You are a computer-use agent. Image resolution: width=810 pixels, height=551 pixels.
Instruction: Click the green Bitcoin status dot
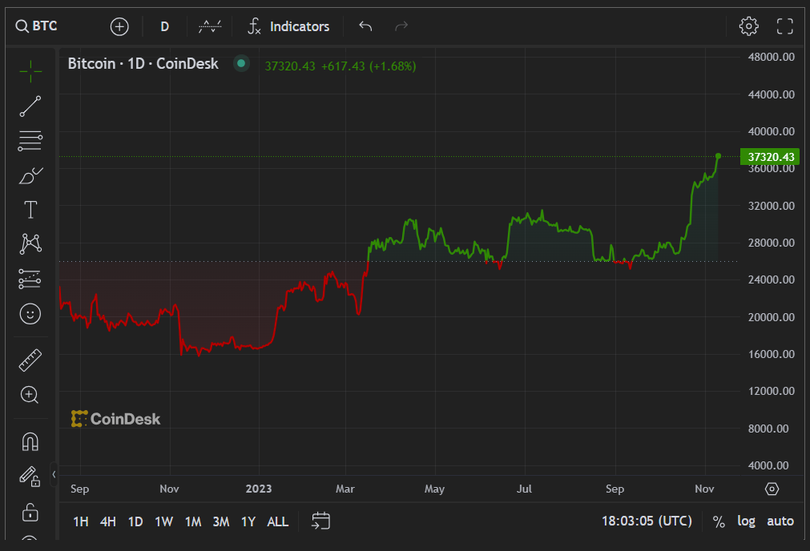(x=241, y=64)
